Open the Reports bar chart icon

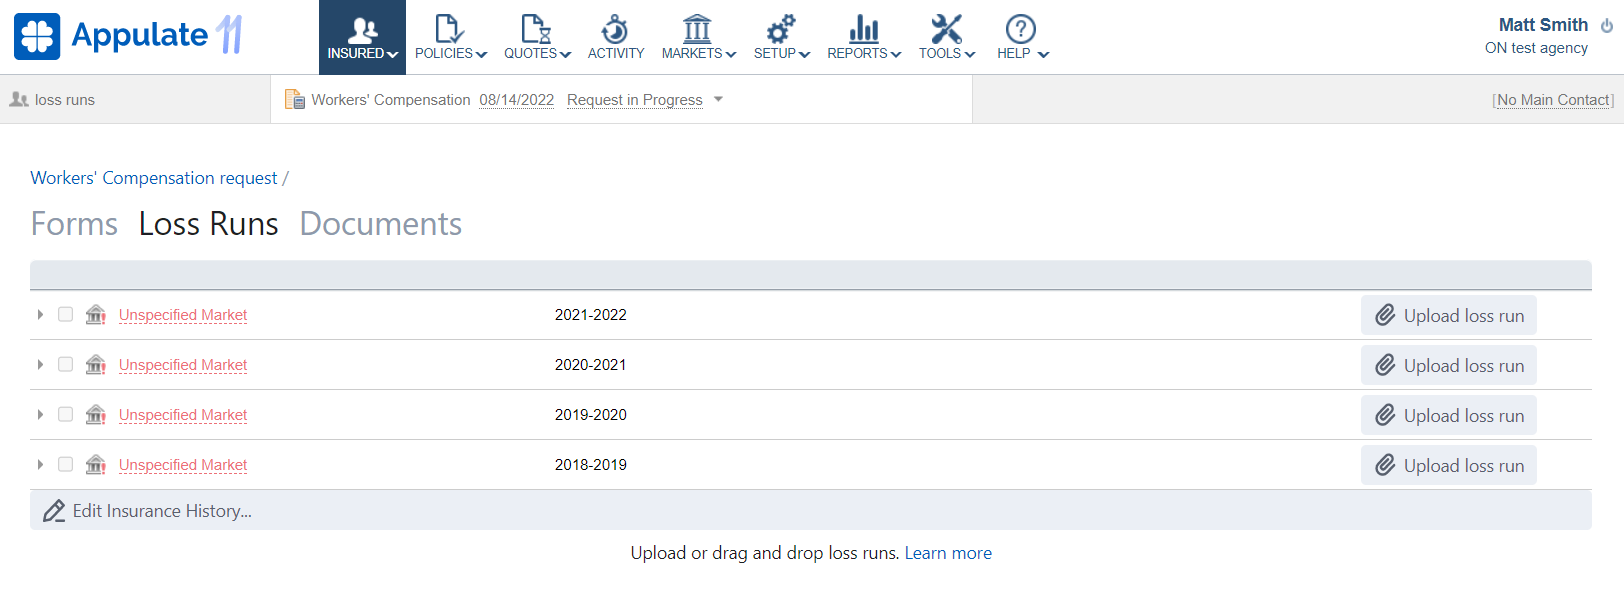(863, 29)
